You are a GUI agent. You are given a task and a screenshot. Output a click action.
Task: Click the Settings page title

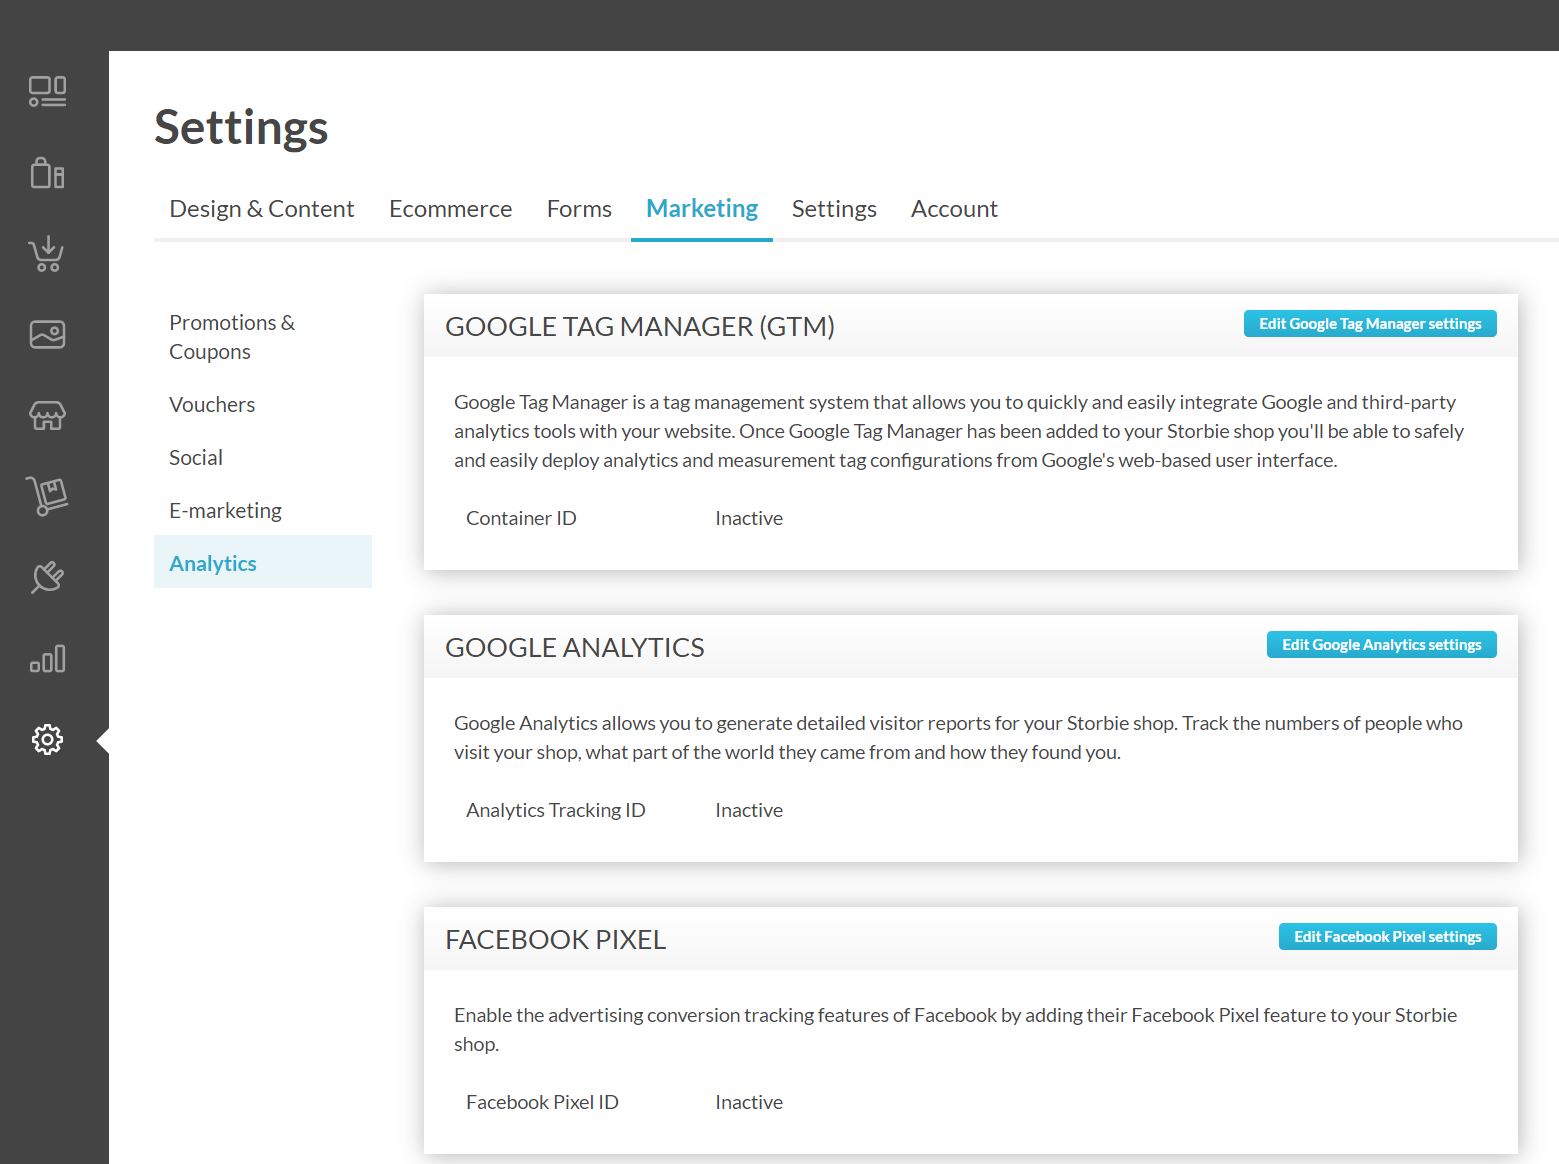(241, 128)
